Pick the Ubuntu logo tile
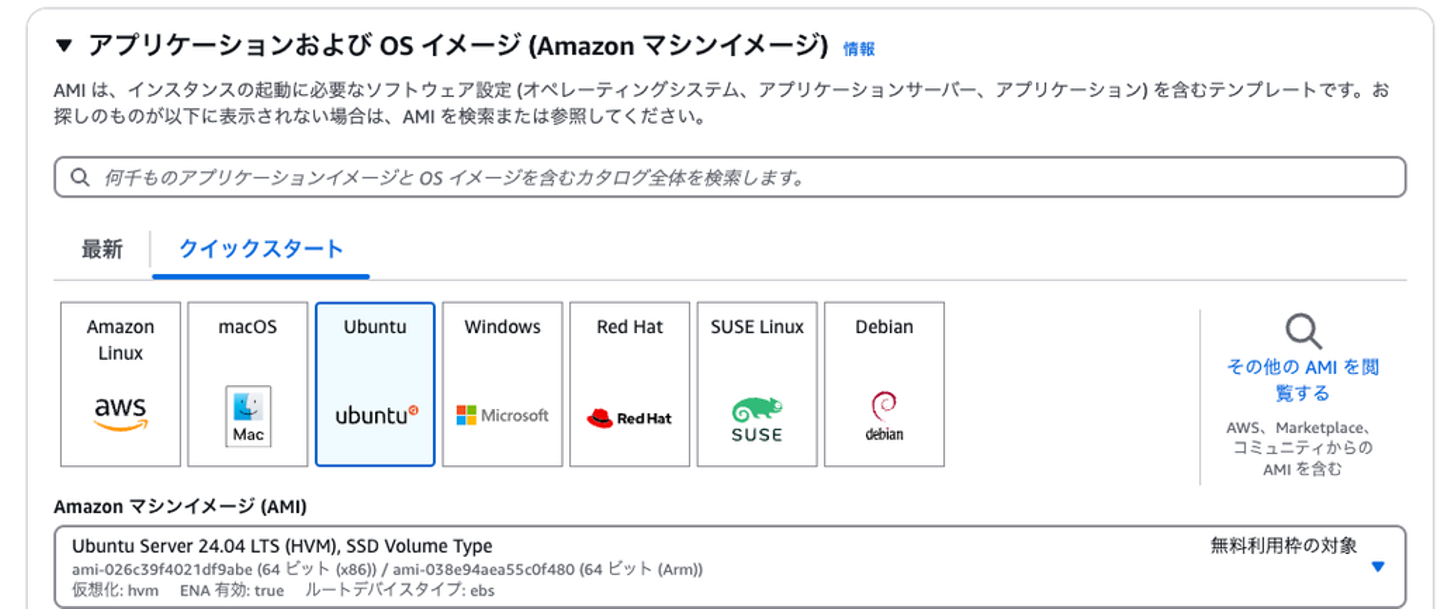 point(375,414)
